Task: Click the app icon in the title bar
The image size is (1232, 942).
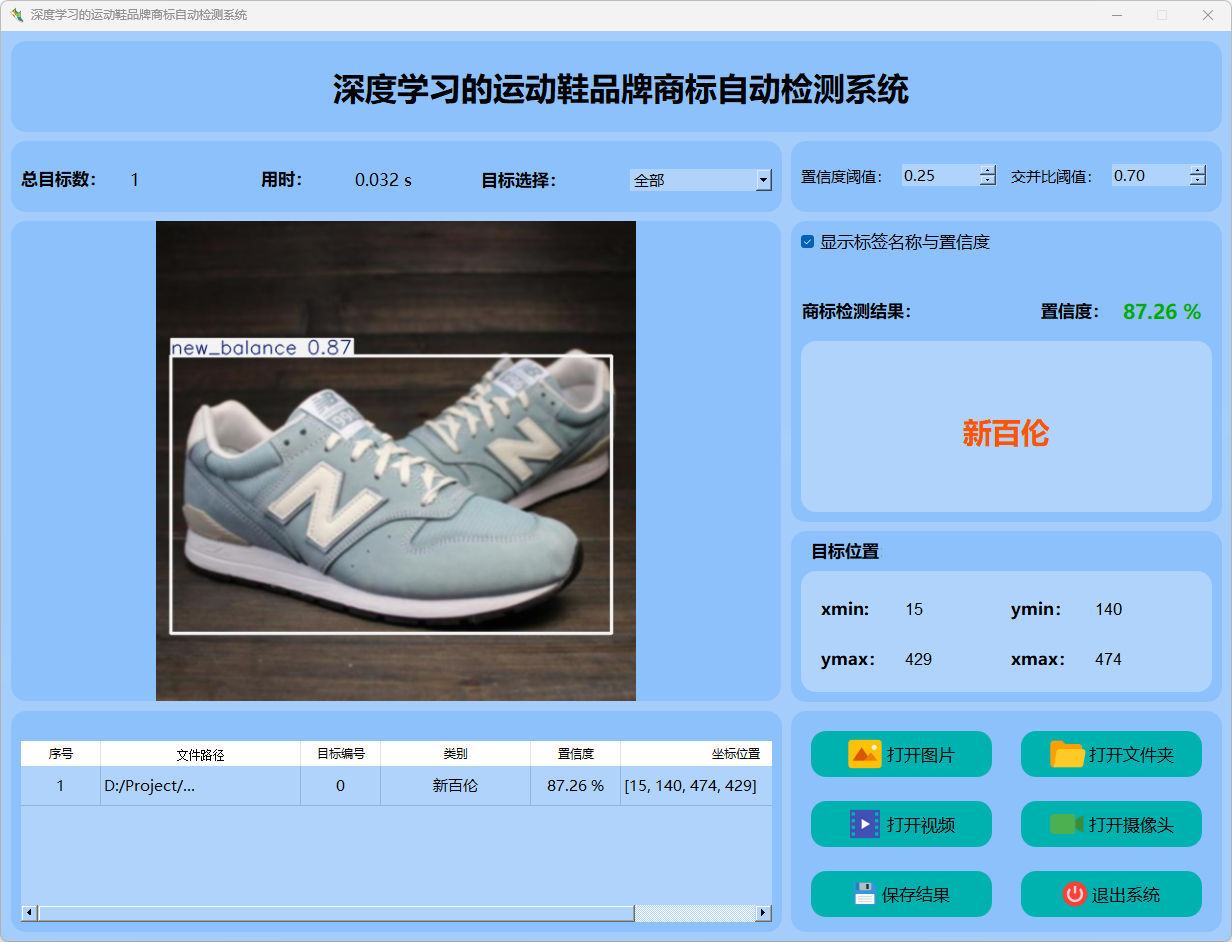Action: click(16, 15)
